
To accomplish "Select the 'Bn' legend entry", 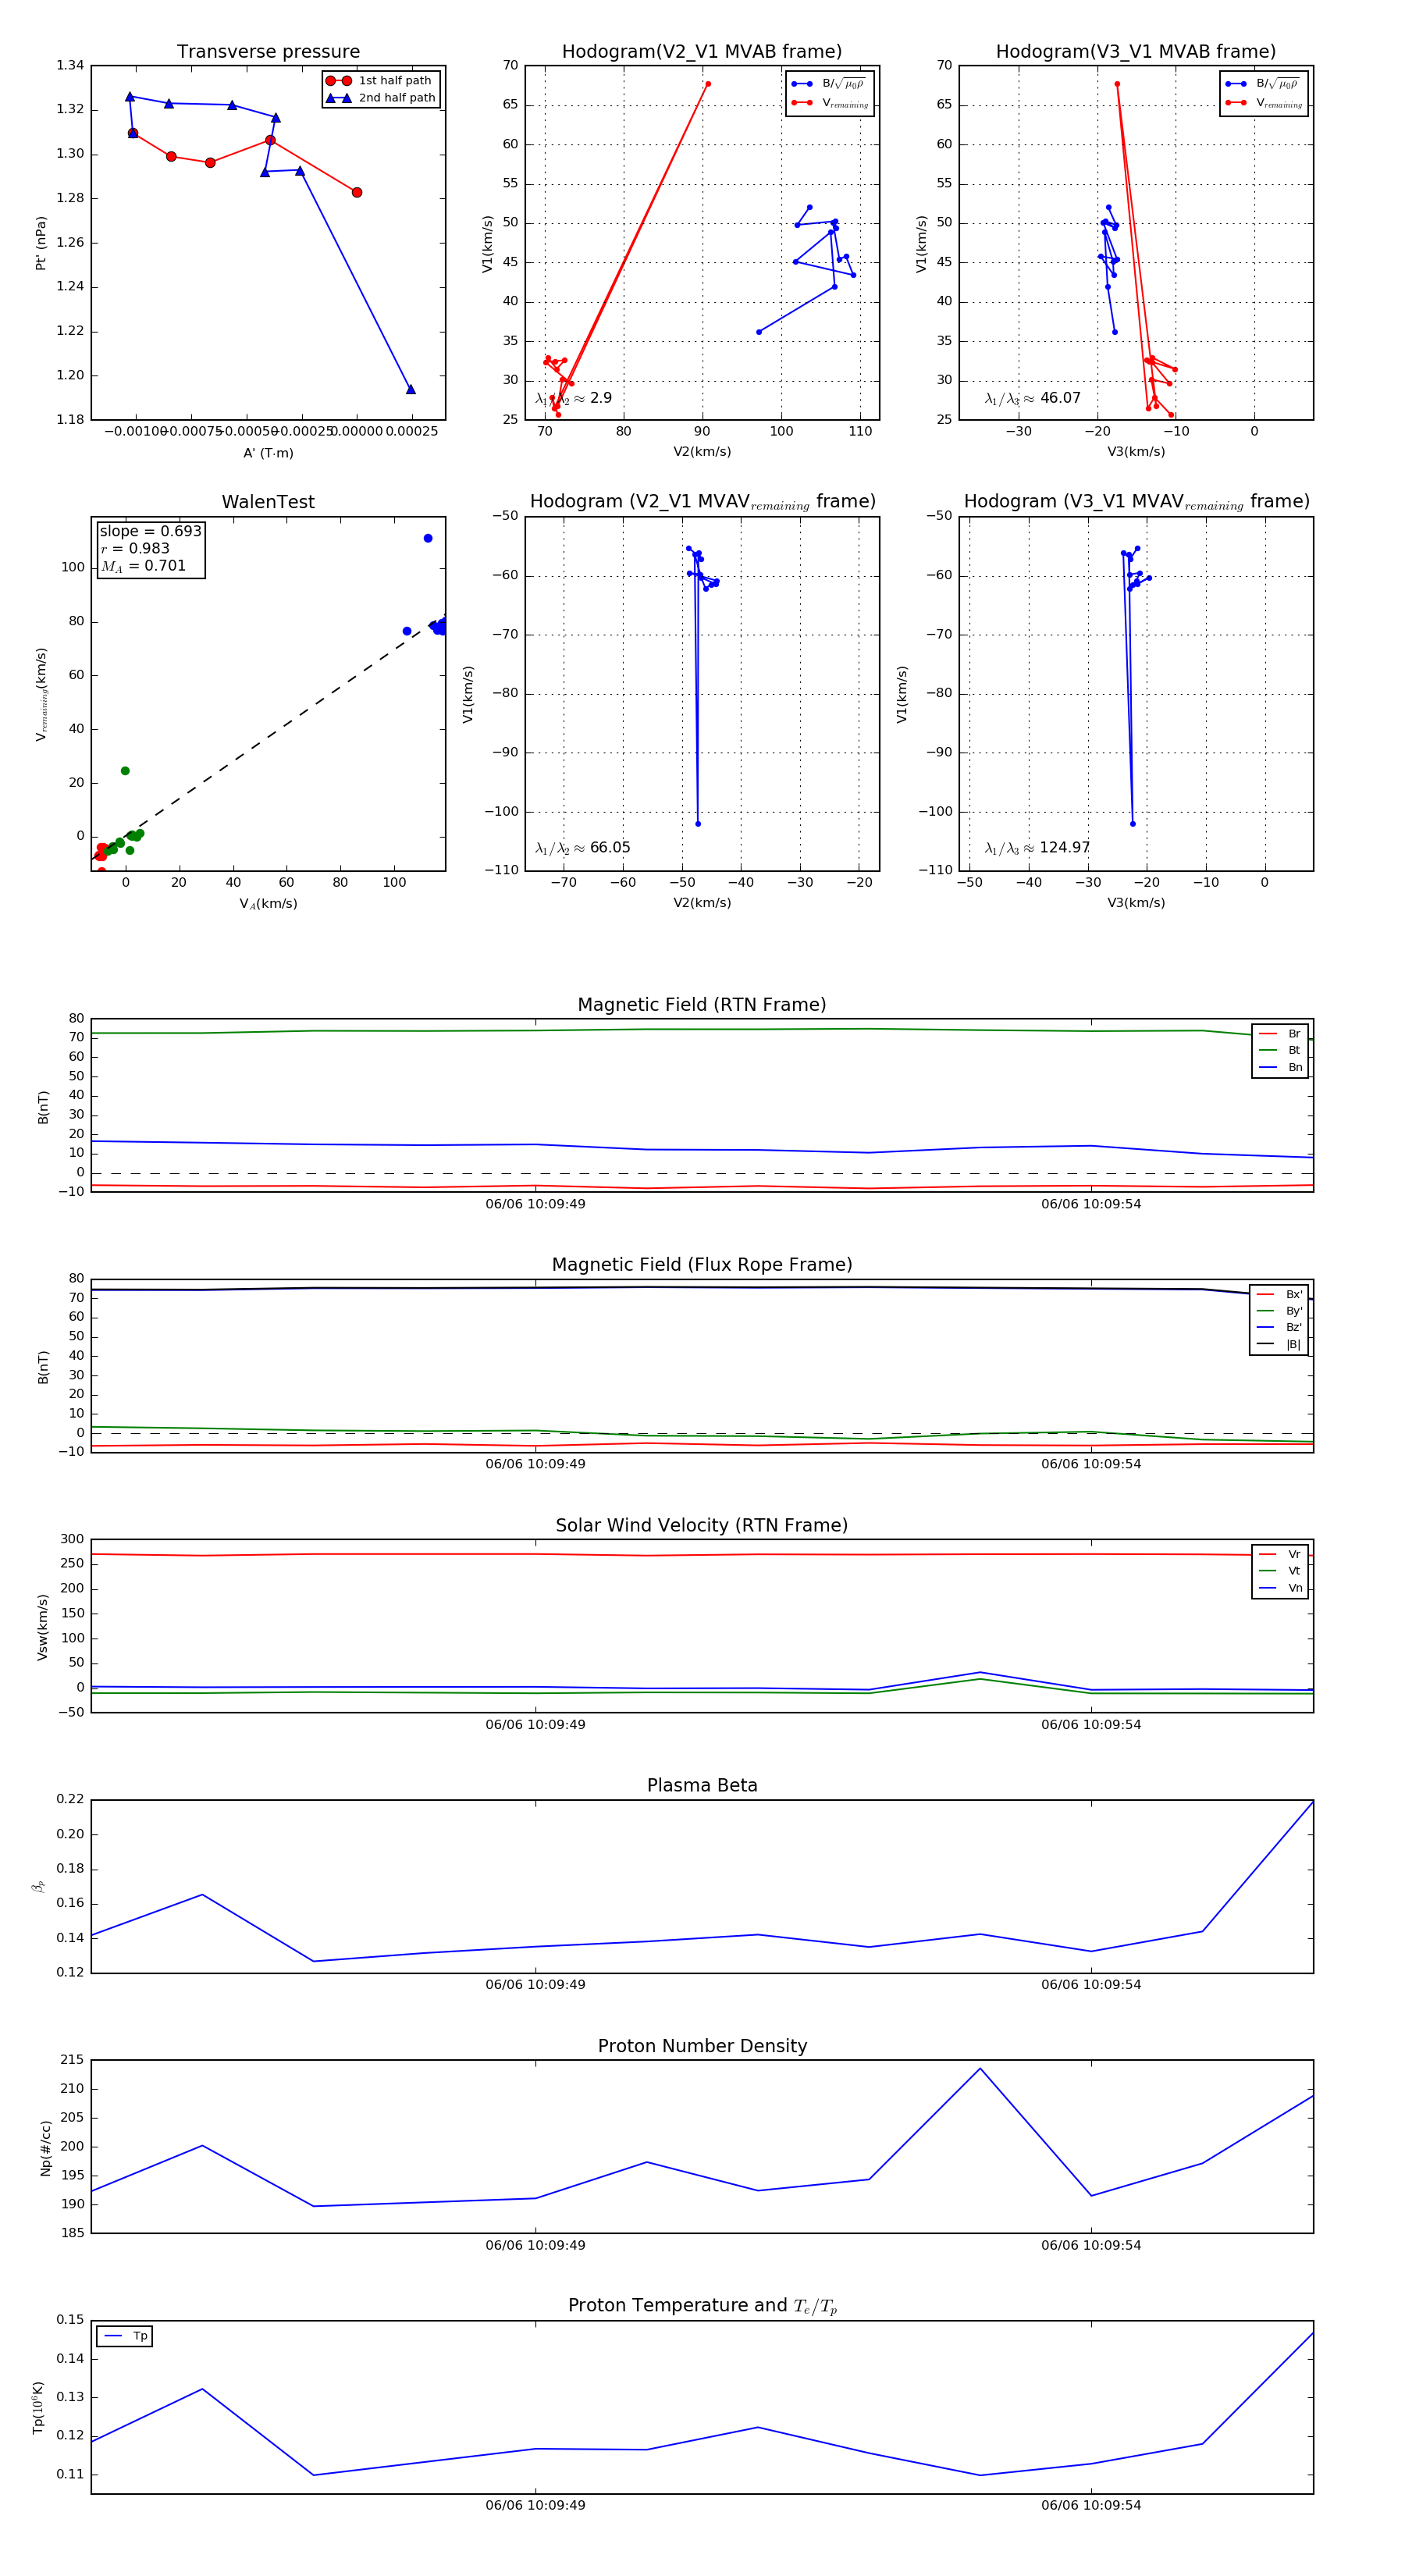I will pyautogui.click(x=1280, y=1067).
